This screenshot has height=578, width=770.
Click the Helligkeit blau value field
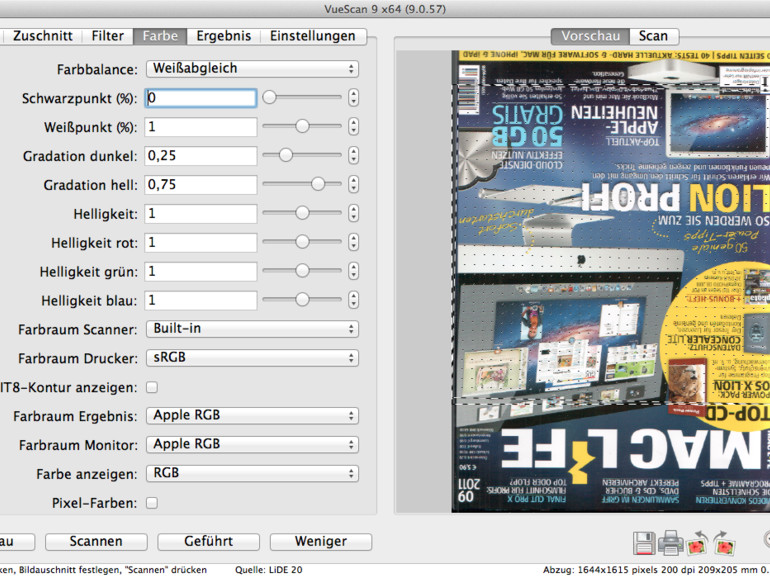pos(201,301)
